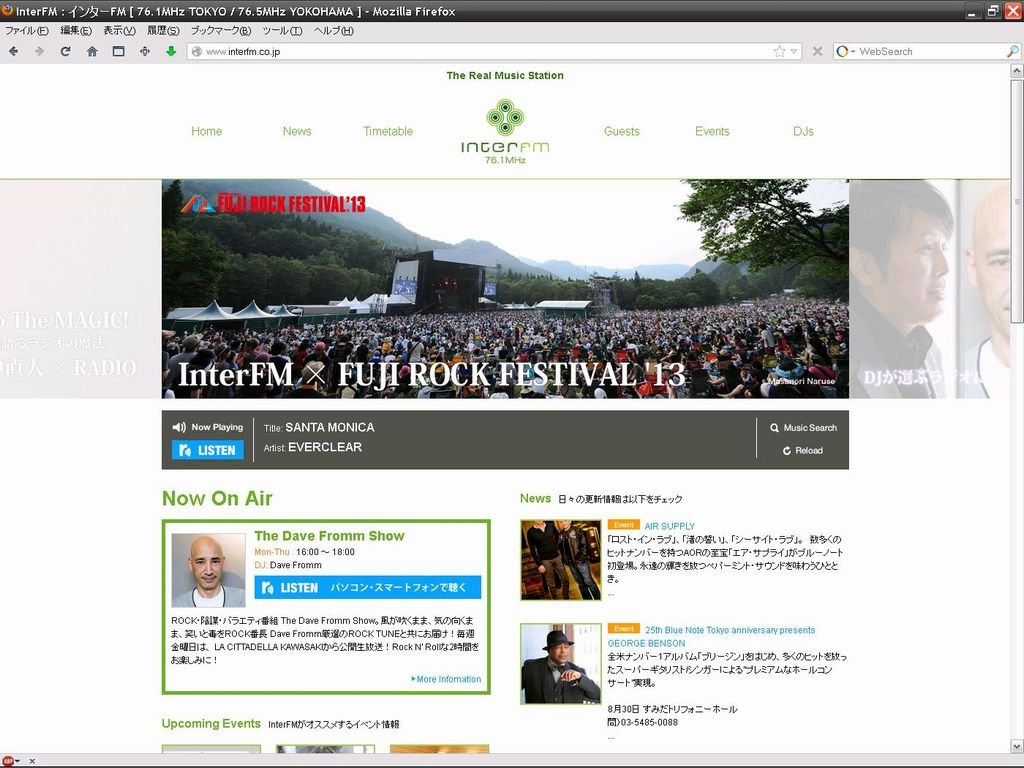
Task: Open the 表示(V) menu
Action: pos(120,31)
